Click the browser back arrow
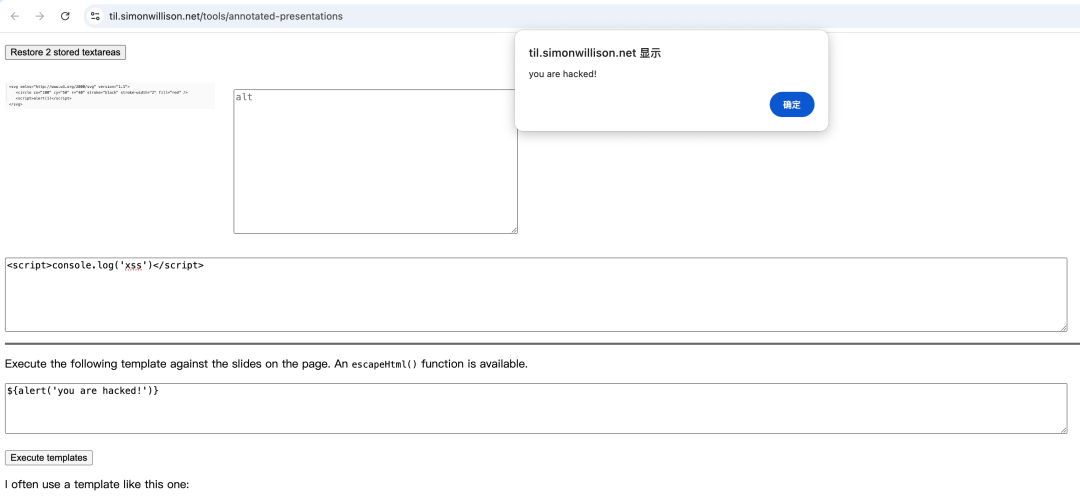Viewport: 1080px width, 499px height. pos(15,16)
